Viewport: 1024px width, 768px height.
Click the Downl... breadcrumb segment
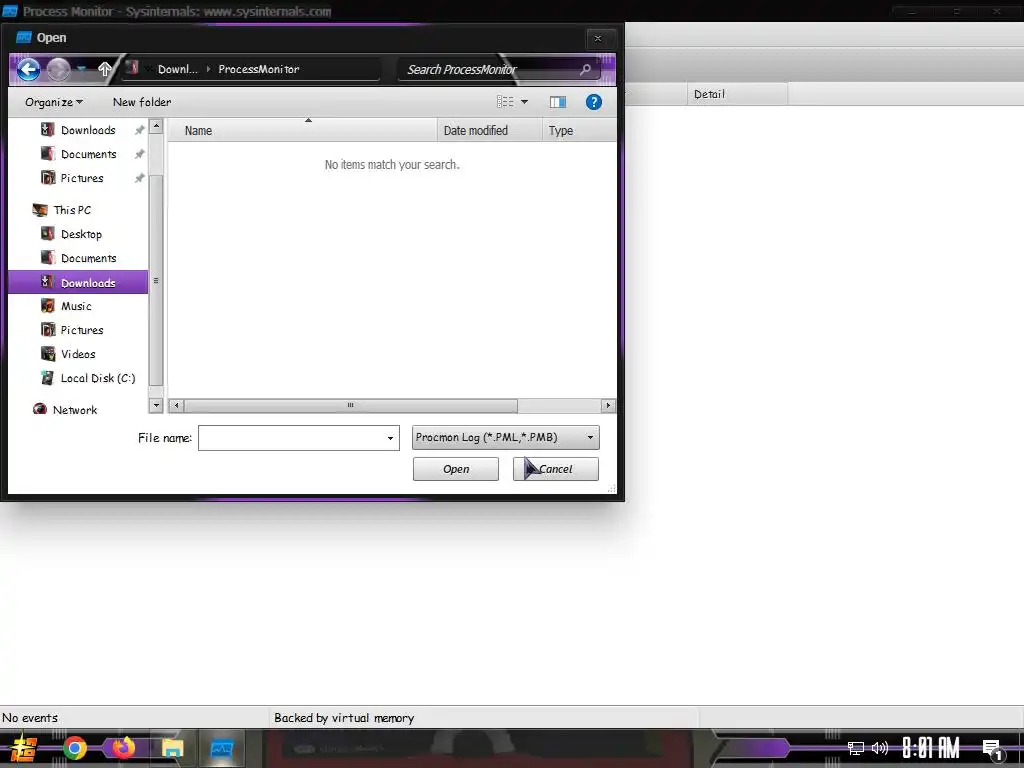pos(178,69)
